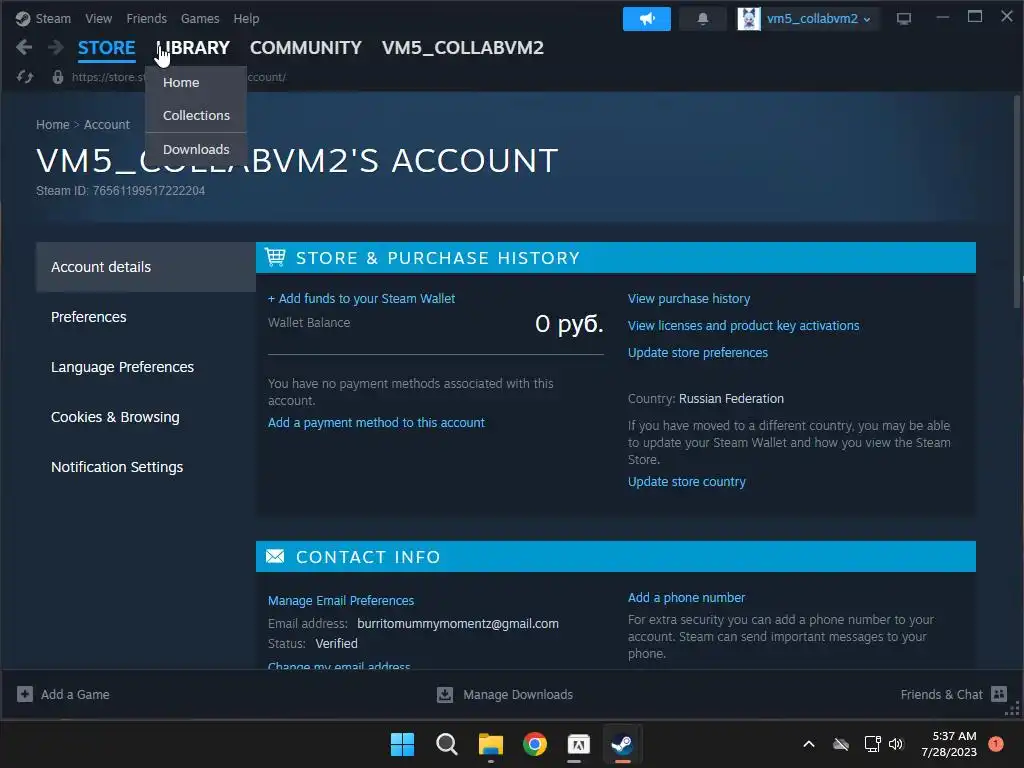Select Downloads in the Library dropdown
The width and height of the screenshot is (1024, 768).
196,149
